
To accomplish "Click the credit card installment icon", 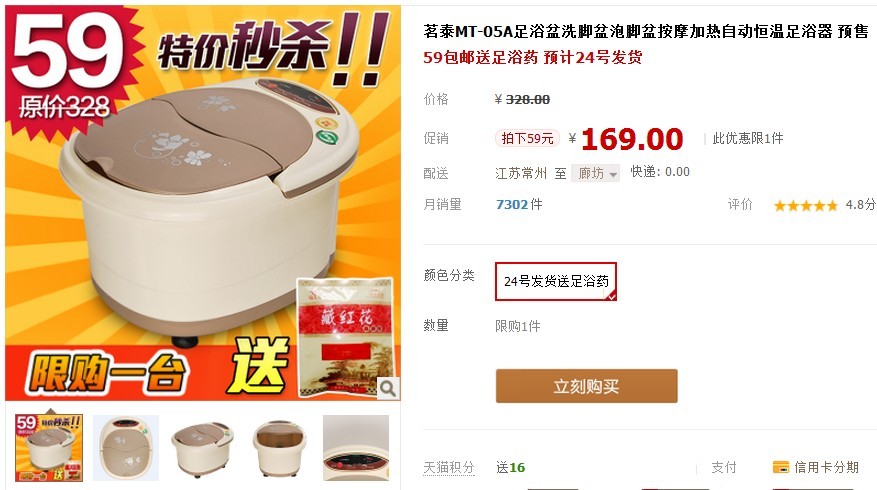I will click(x=781, y=467).
